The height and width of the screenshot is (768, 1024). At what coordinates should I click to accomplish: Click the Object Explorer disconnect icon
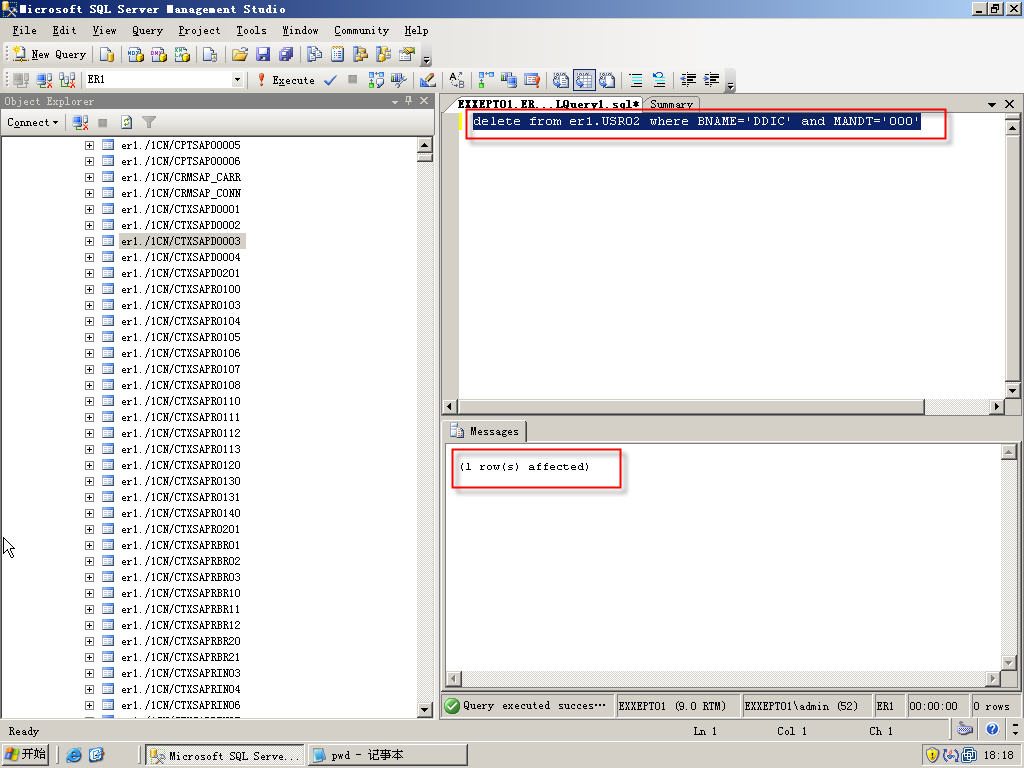[81, 122]
